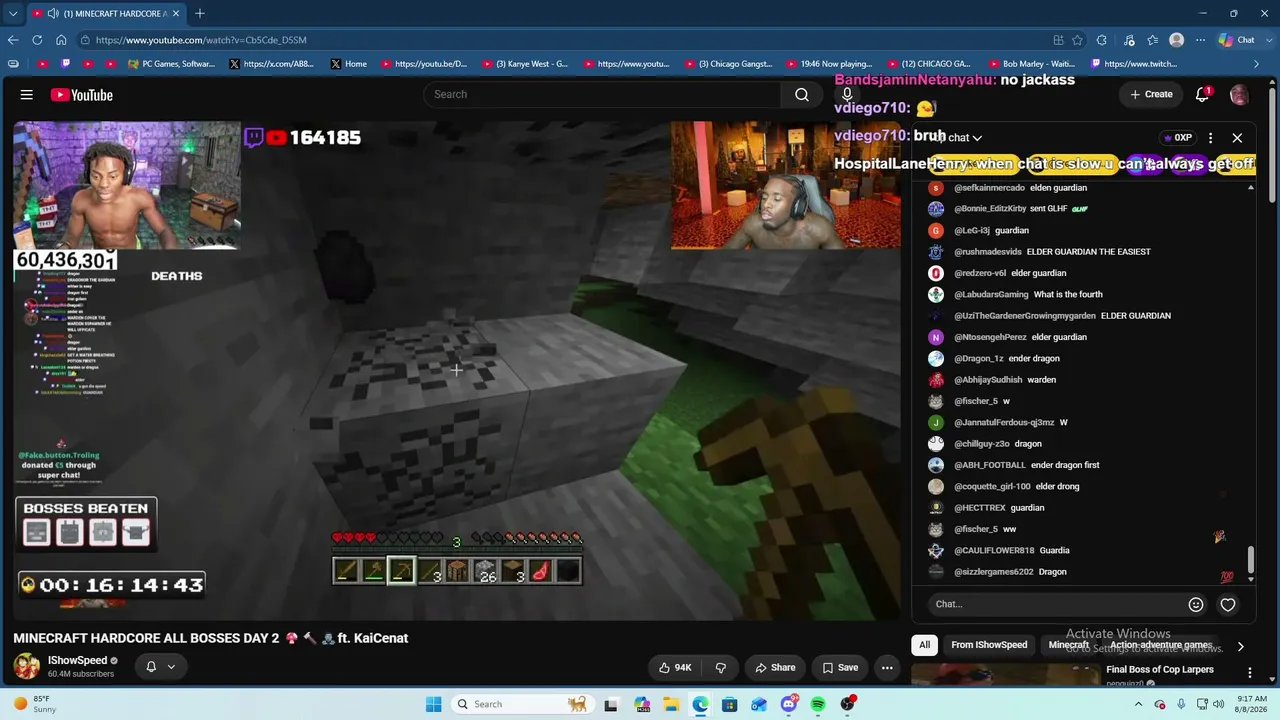This screenshot has width=1280, height=720.
Task: Like the video with thumbs-up 94K
Action: tap(675, 668)
